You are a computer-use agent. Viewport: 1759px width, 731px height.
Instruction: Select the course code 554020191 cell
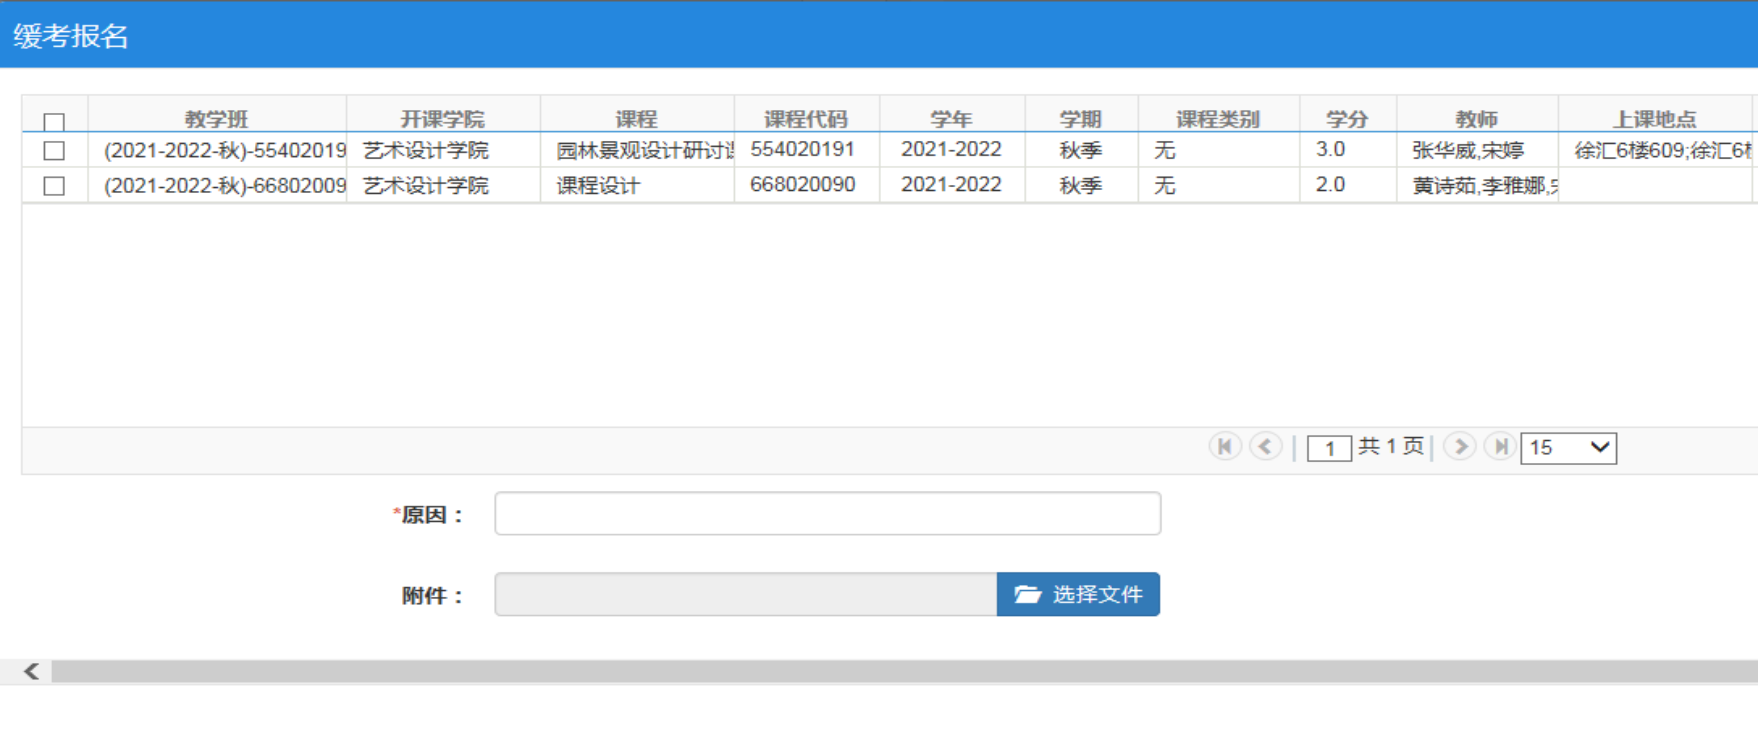(803, 150)
